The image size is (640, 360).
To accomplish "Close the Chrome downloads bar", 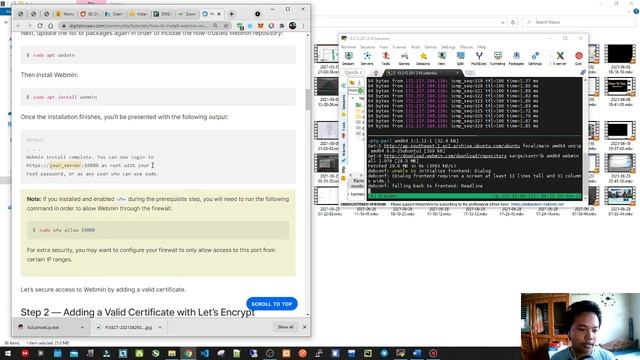I will tap(304, 327).
